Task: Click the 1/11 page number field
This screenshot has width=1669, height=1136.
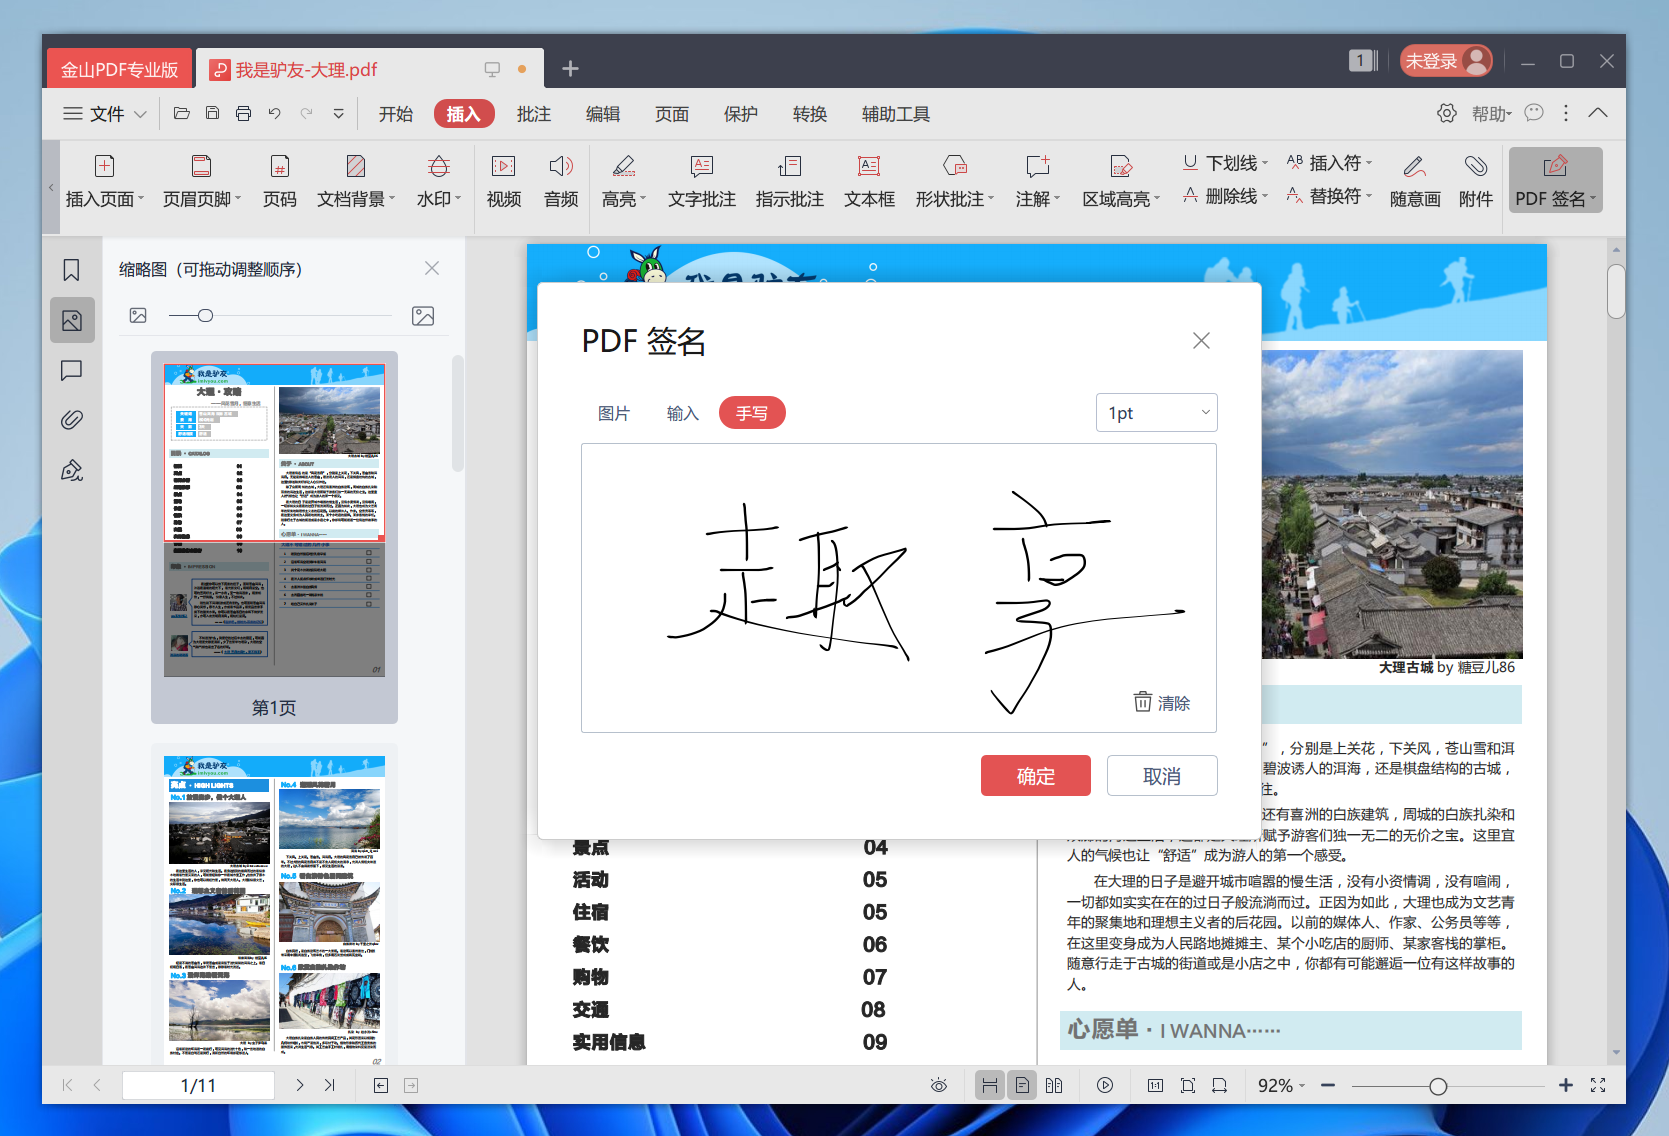Action: coord(198,1085)
